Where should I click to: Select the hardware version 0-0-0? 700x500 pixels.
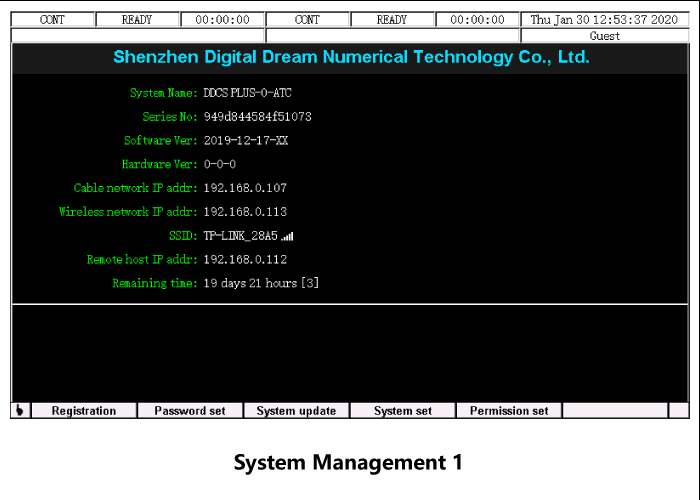click(220, 164)
